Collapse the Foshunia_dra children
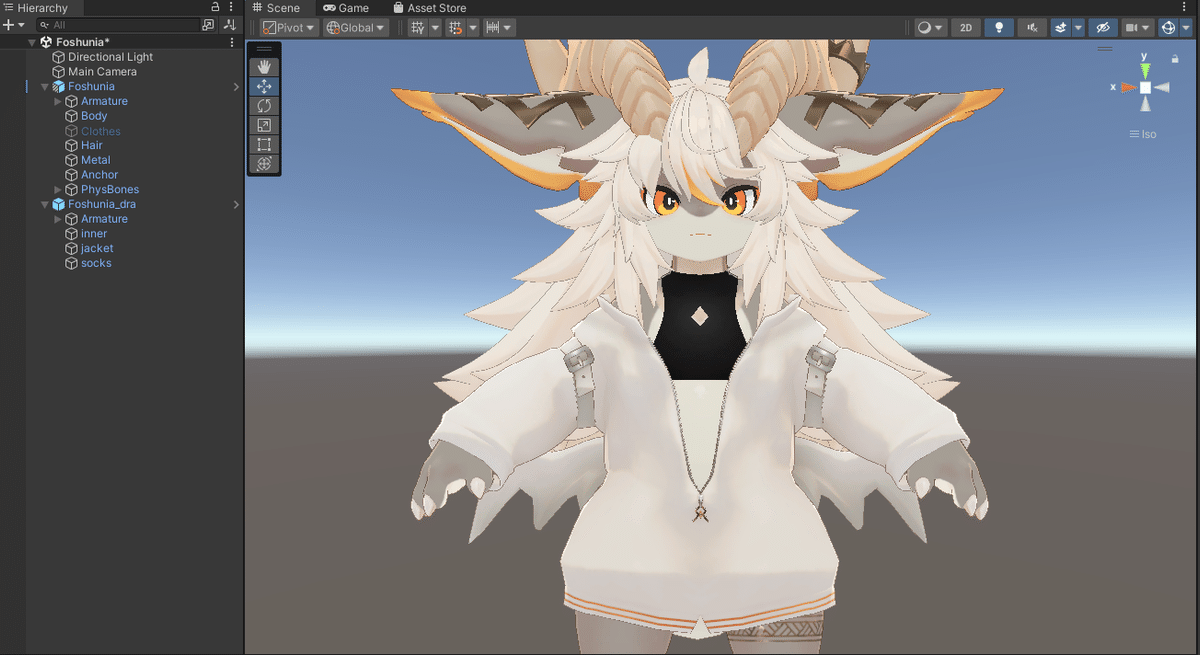Screen dimensions: 1200x655 [x=45, y=204]
